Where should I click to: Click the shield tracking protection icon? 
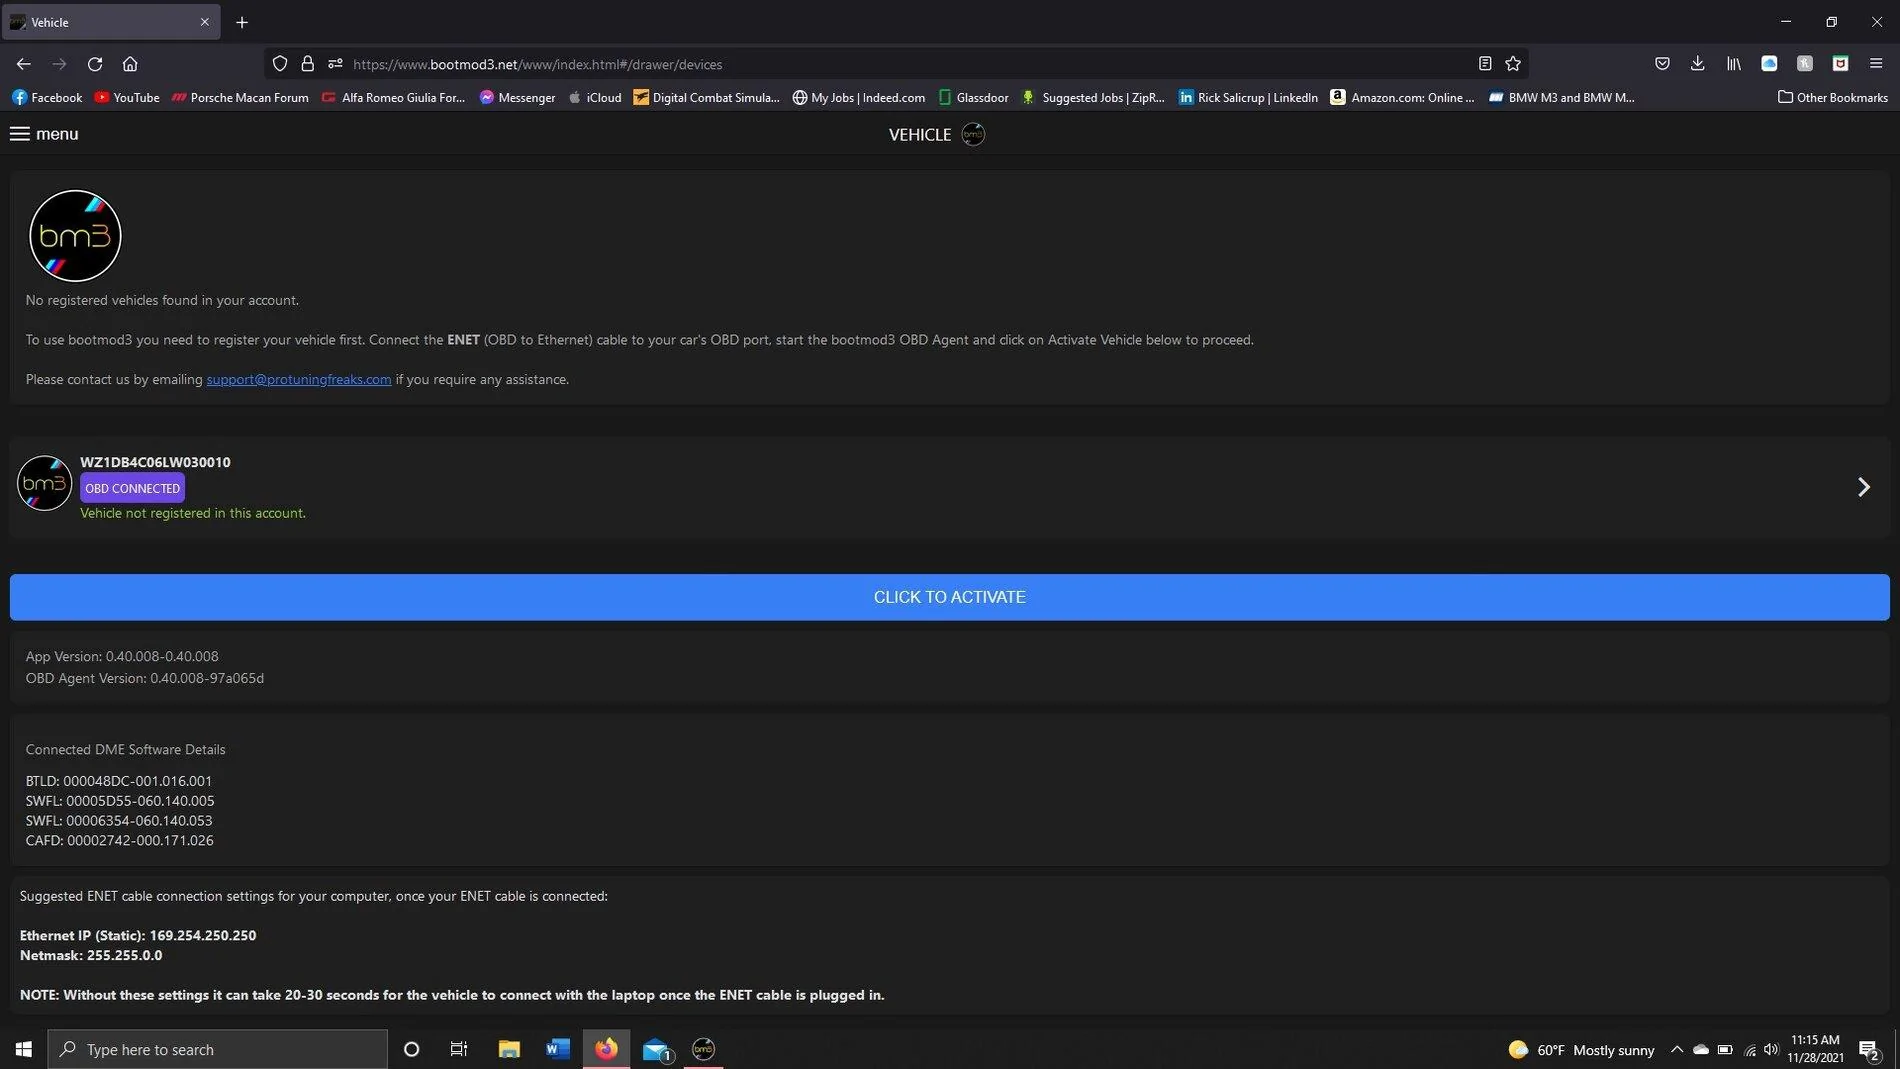coord(280,64)
